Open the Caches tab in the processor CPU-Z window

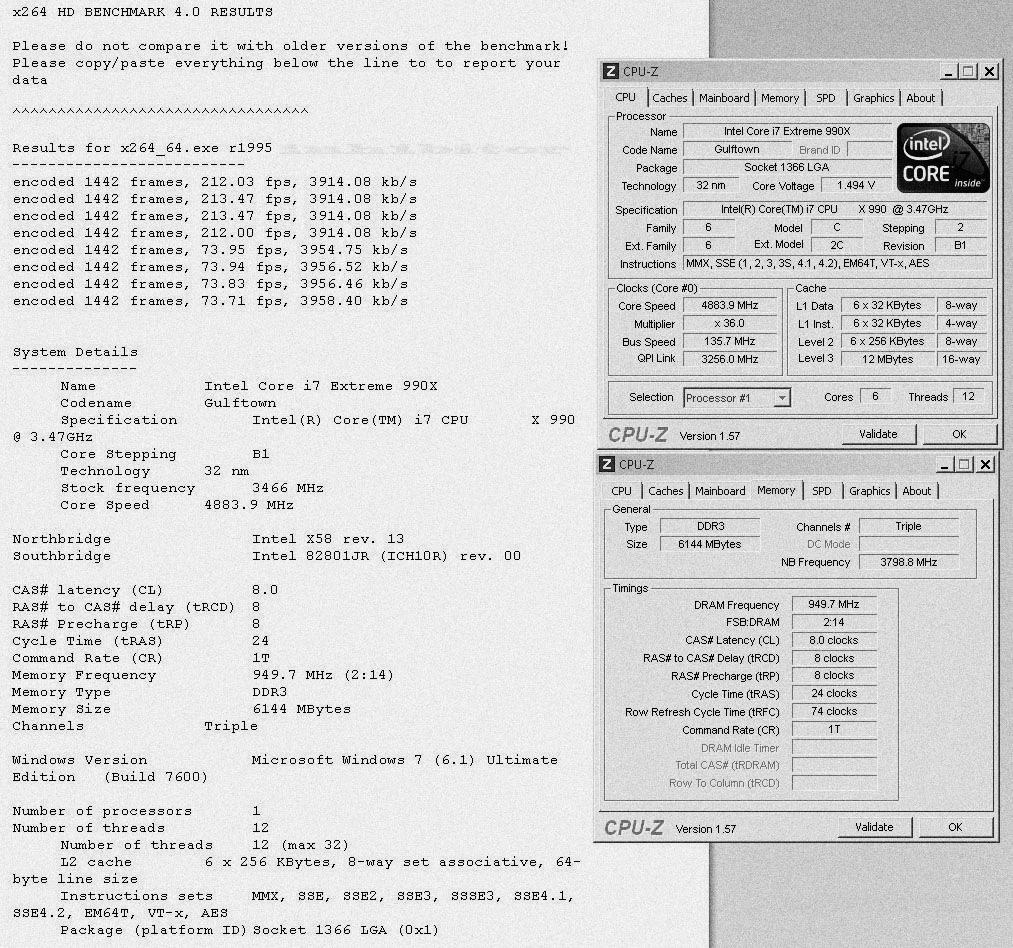tap(669, 98)
